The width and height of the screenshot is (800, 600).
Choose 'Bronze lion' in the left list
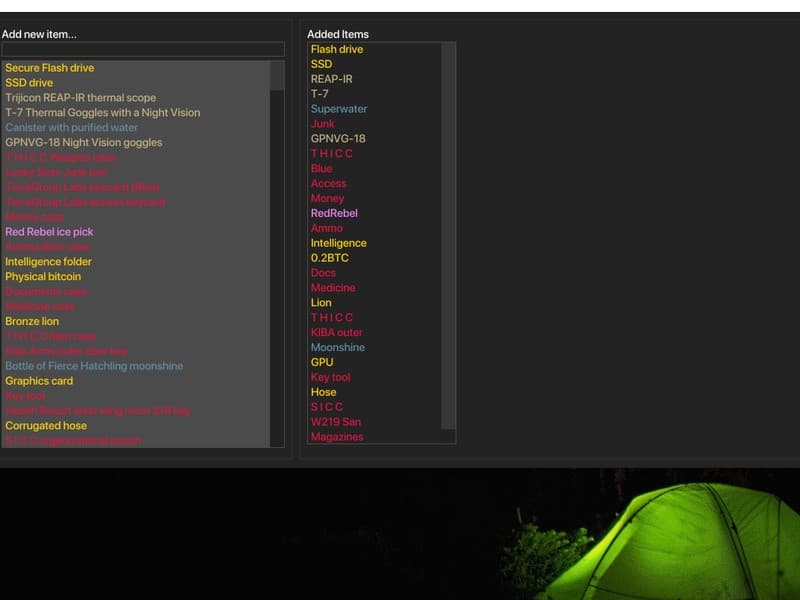point(32,321)
